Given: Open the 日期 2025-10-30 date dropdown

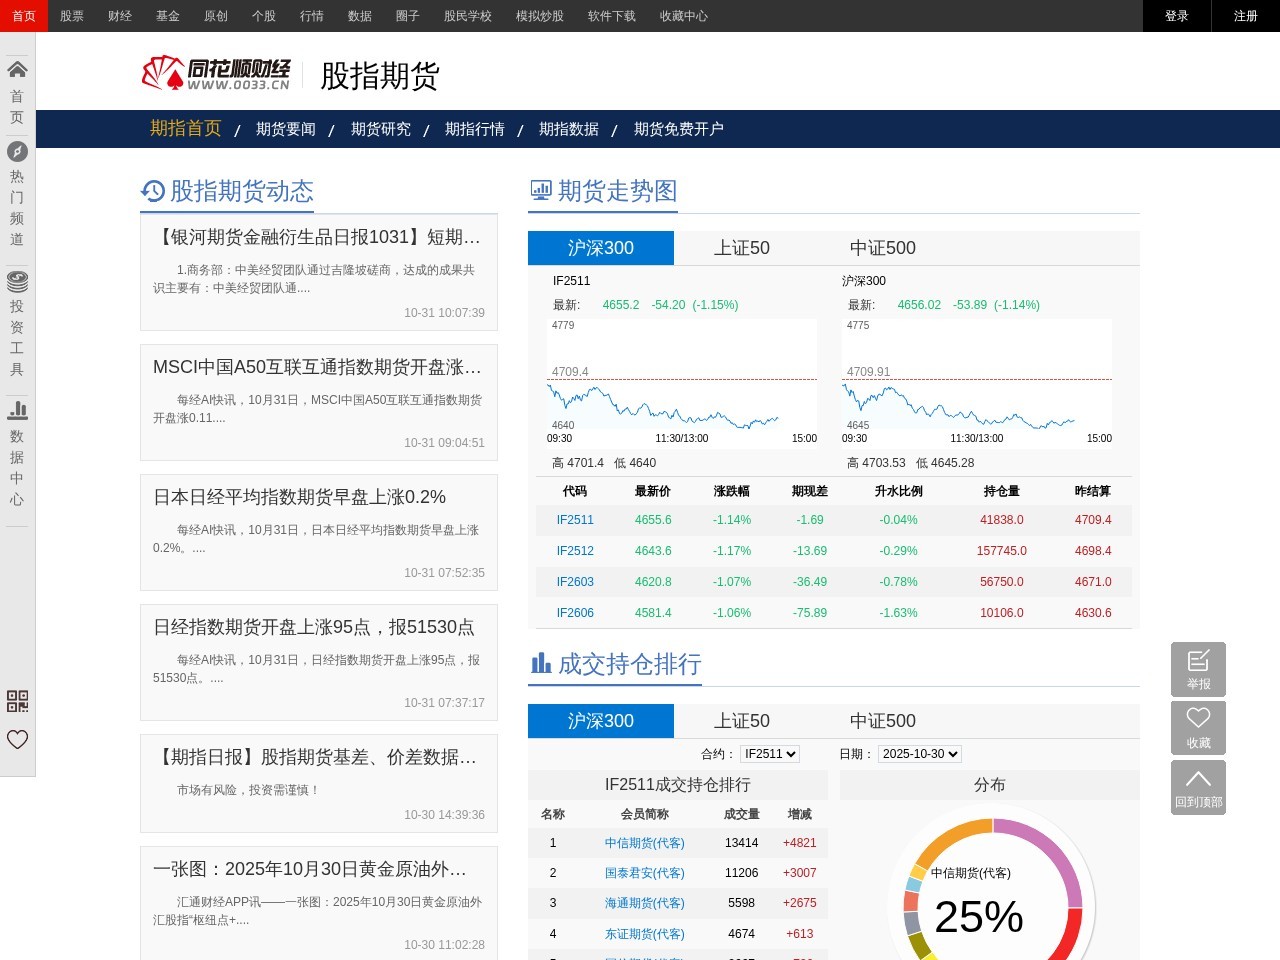Looking at the screenshot, I should (920, 754).
